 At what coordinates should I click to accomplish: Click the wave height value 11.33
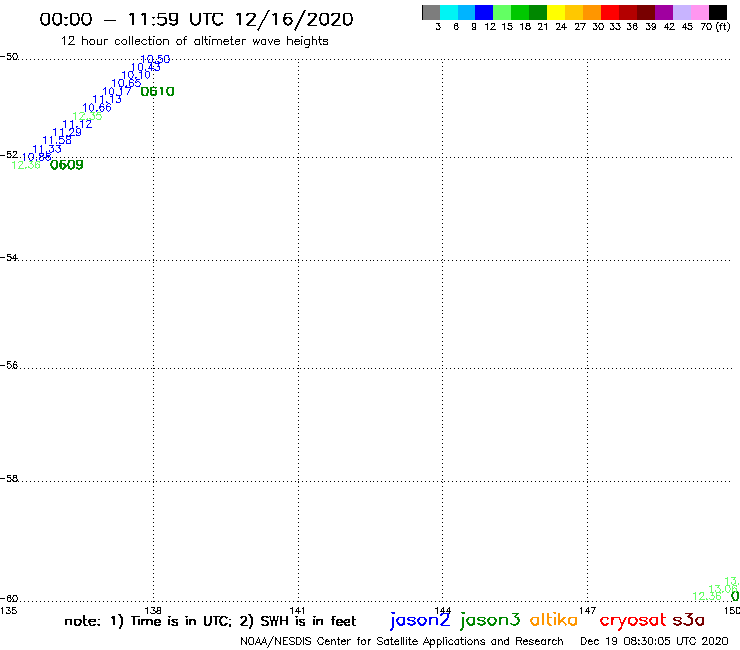(x=47, y=149)
